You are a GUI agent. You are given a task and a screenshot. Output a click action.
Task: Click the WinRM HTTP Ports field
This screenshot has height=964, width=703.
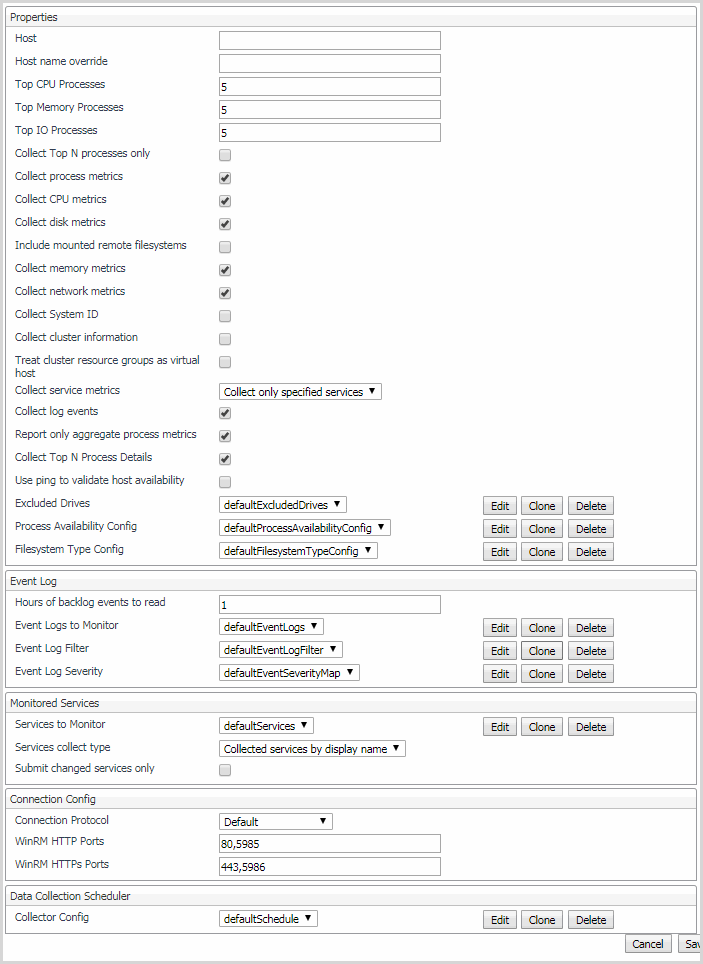(x=330, y=844)
